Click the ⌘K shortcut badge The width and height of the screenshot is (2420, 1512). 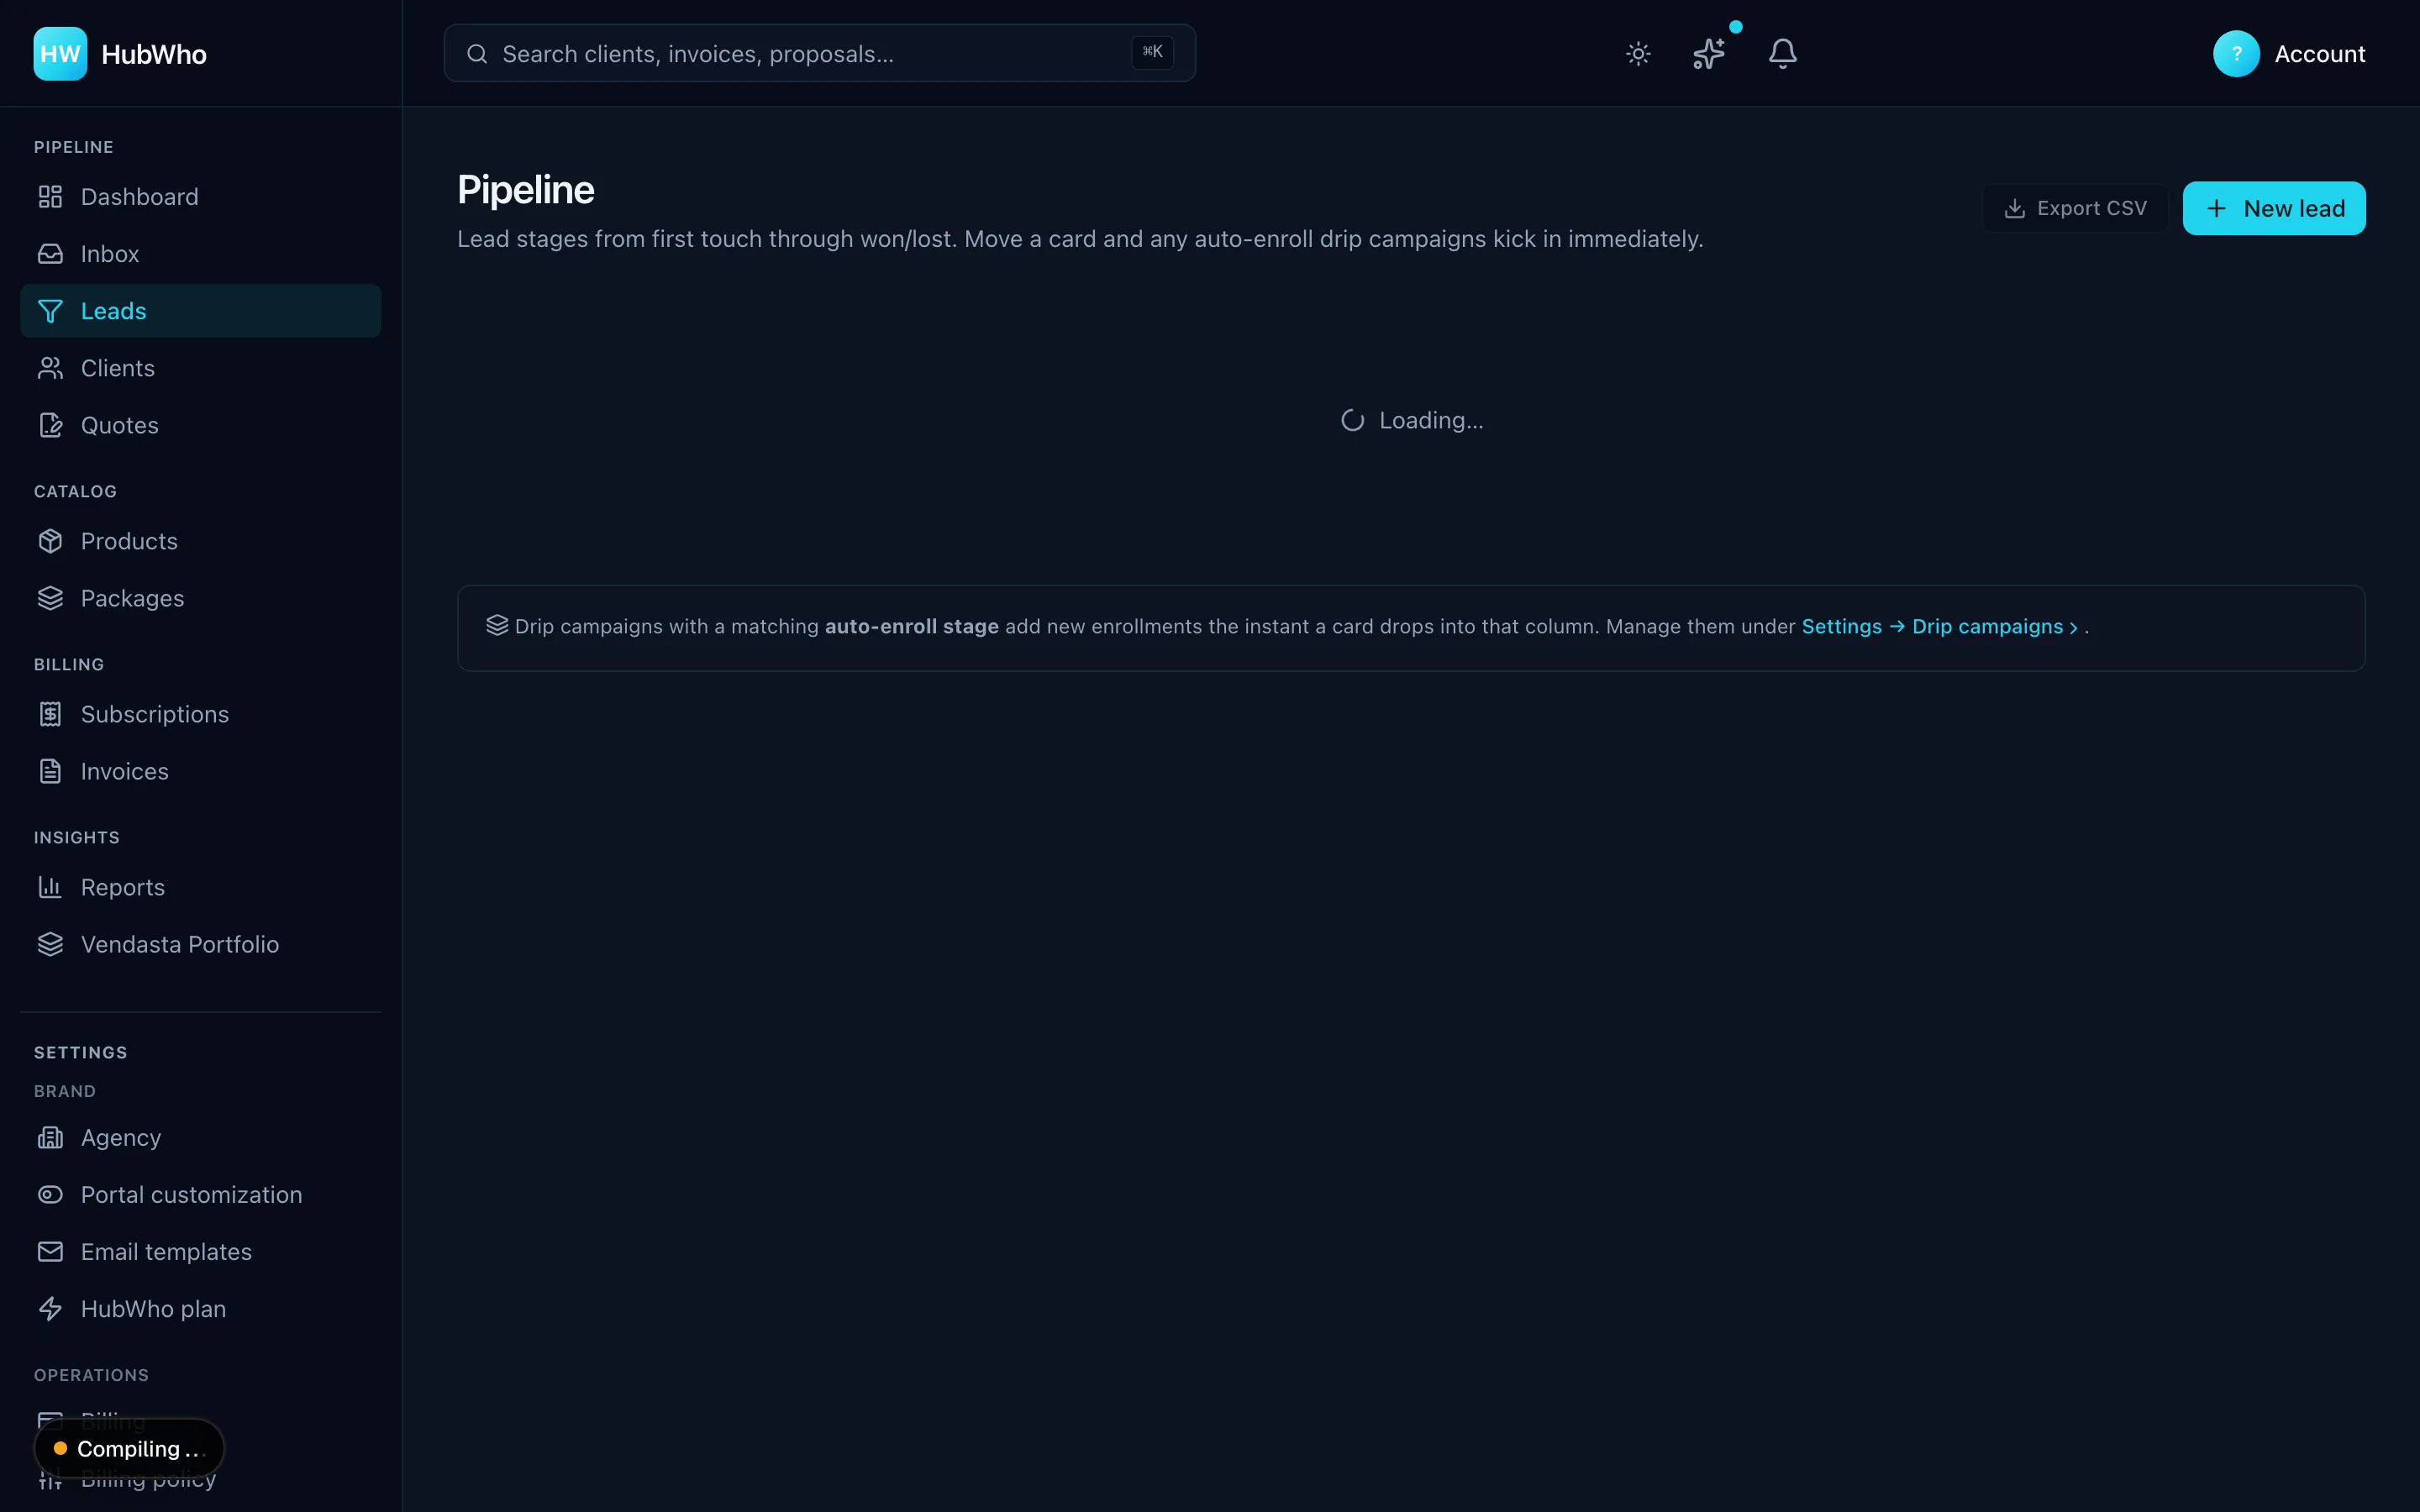coord(1152,52)
